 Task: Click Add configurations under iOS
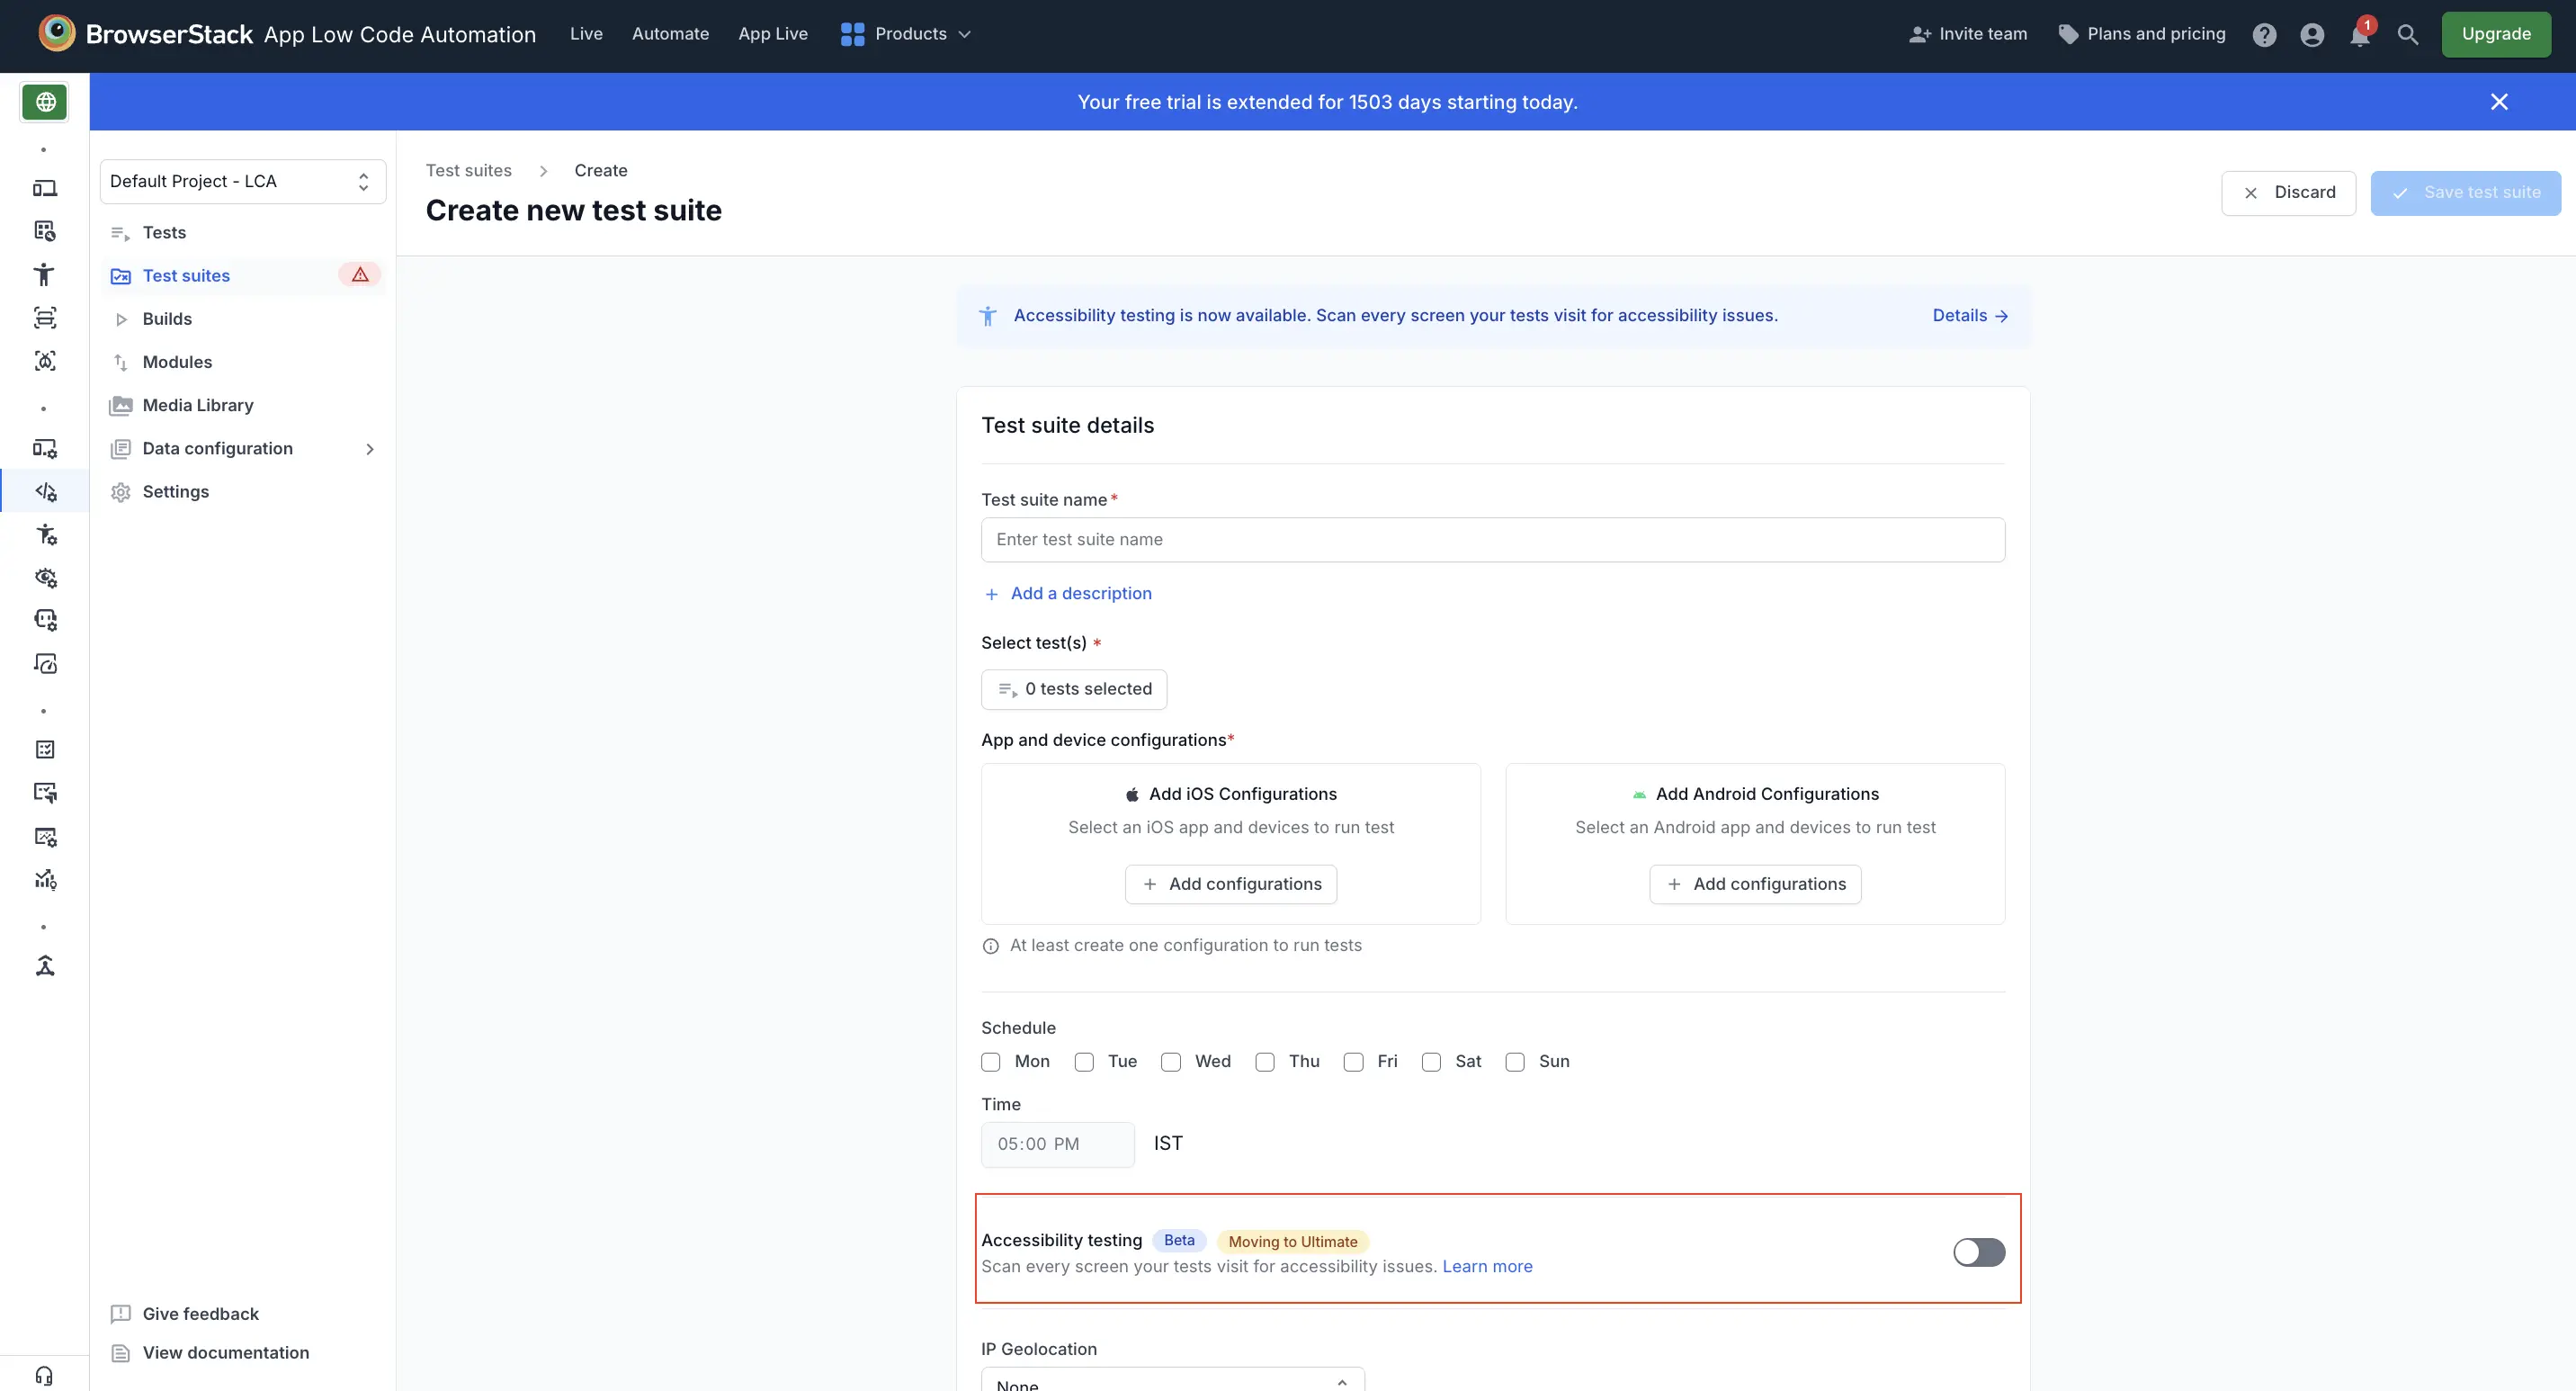point(1231,884)
